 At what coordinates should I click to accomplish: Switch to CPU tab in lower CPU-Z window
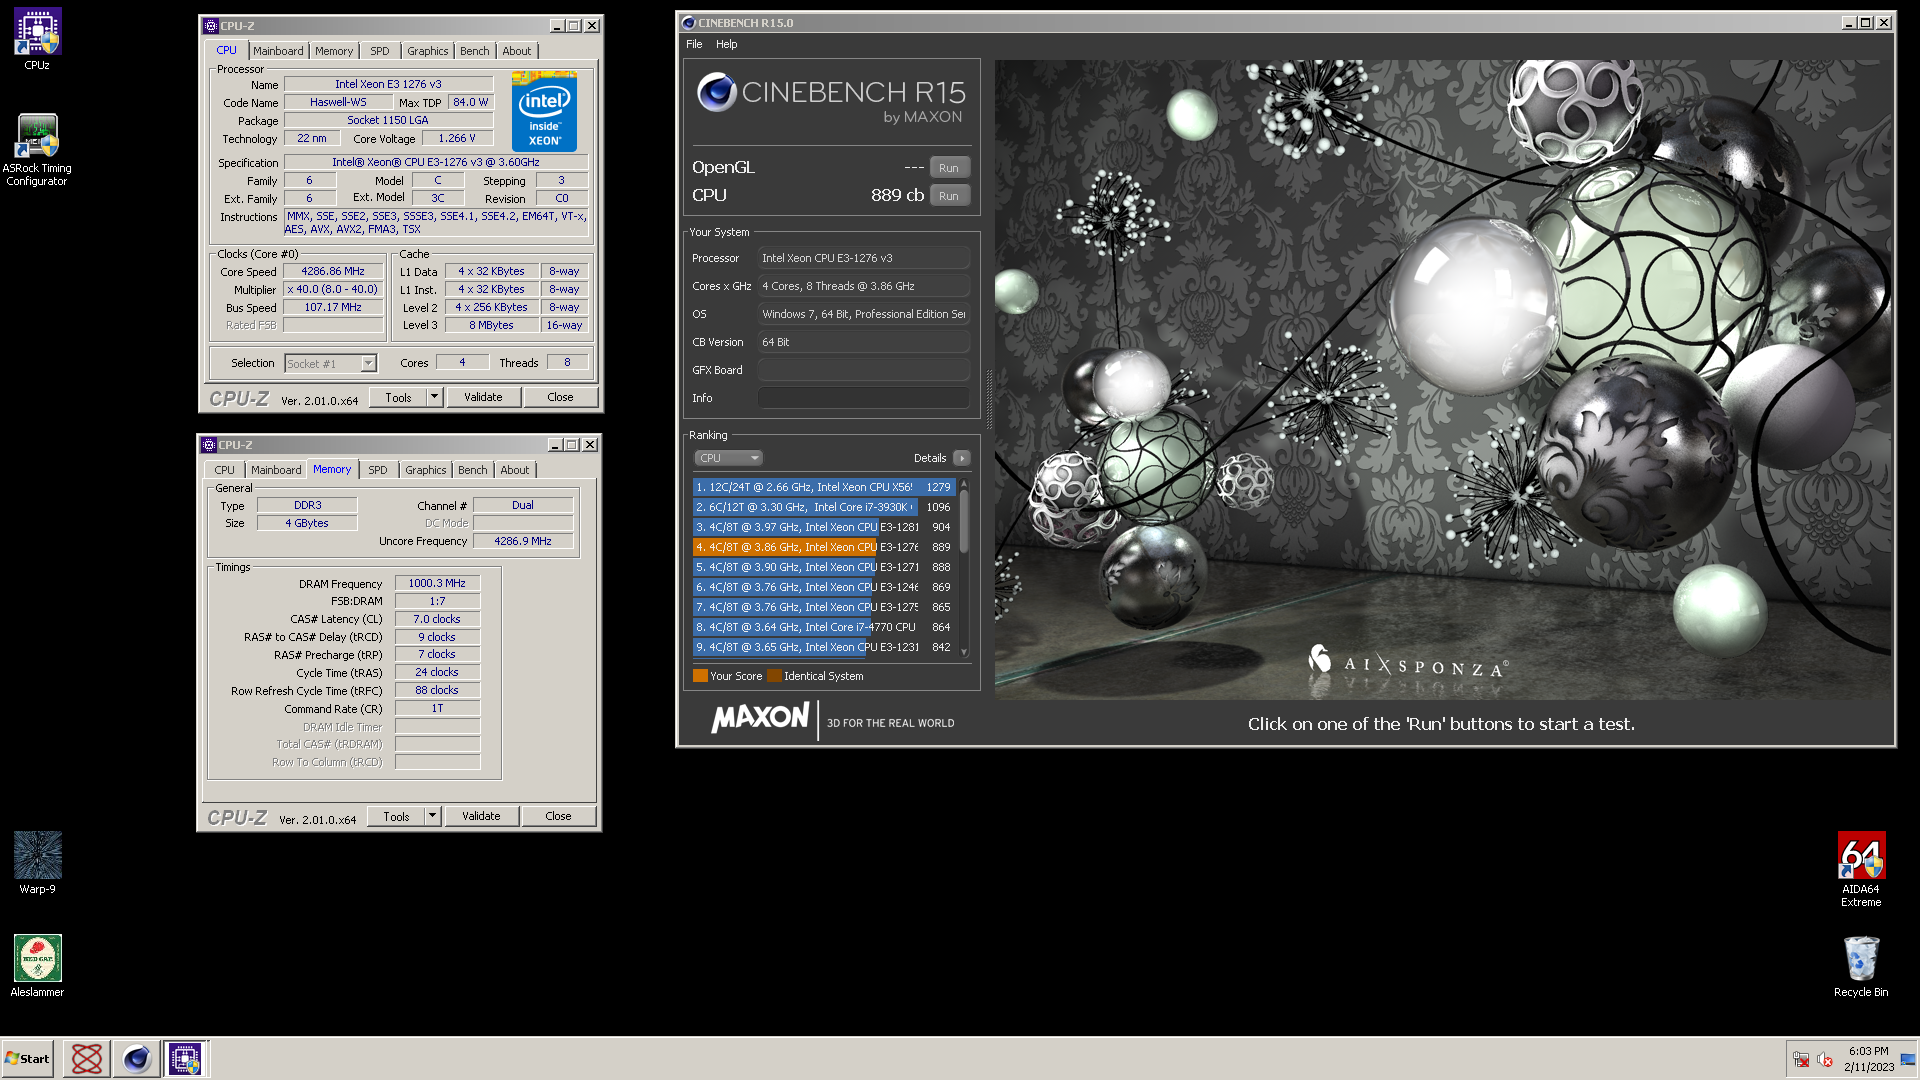click(225, 470)
